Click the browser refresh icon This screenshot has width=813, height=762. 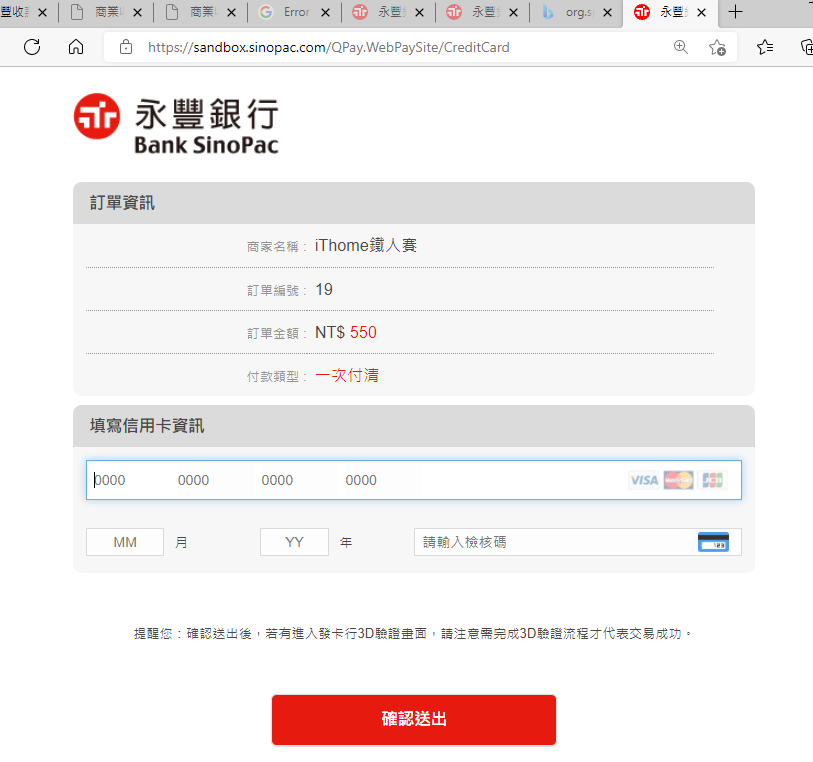tap(32, 47)
